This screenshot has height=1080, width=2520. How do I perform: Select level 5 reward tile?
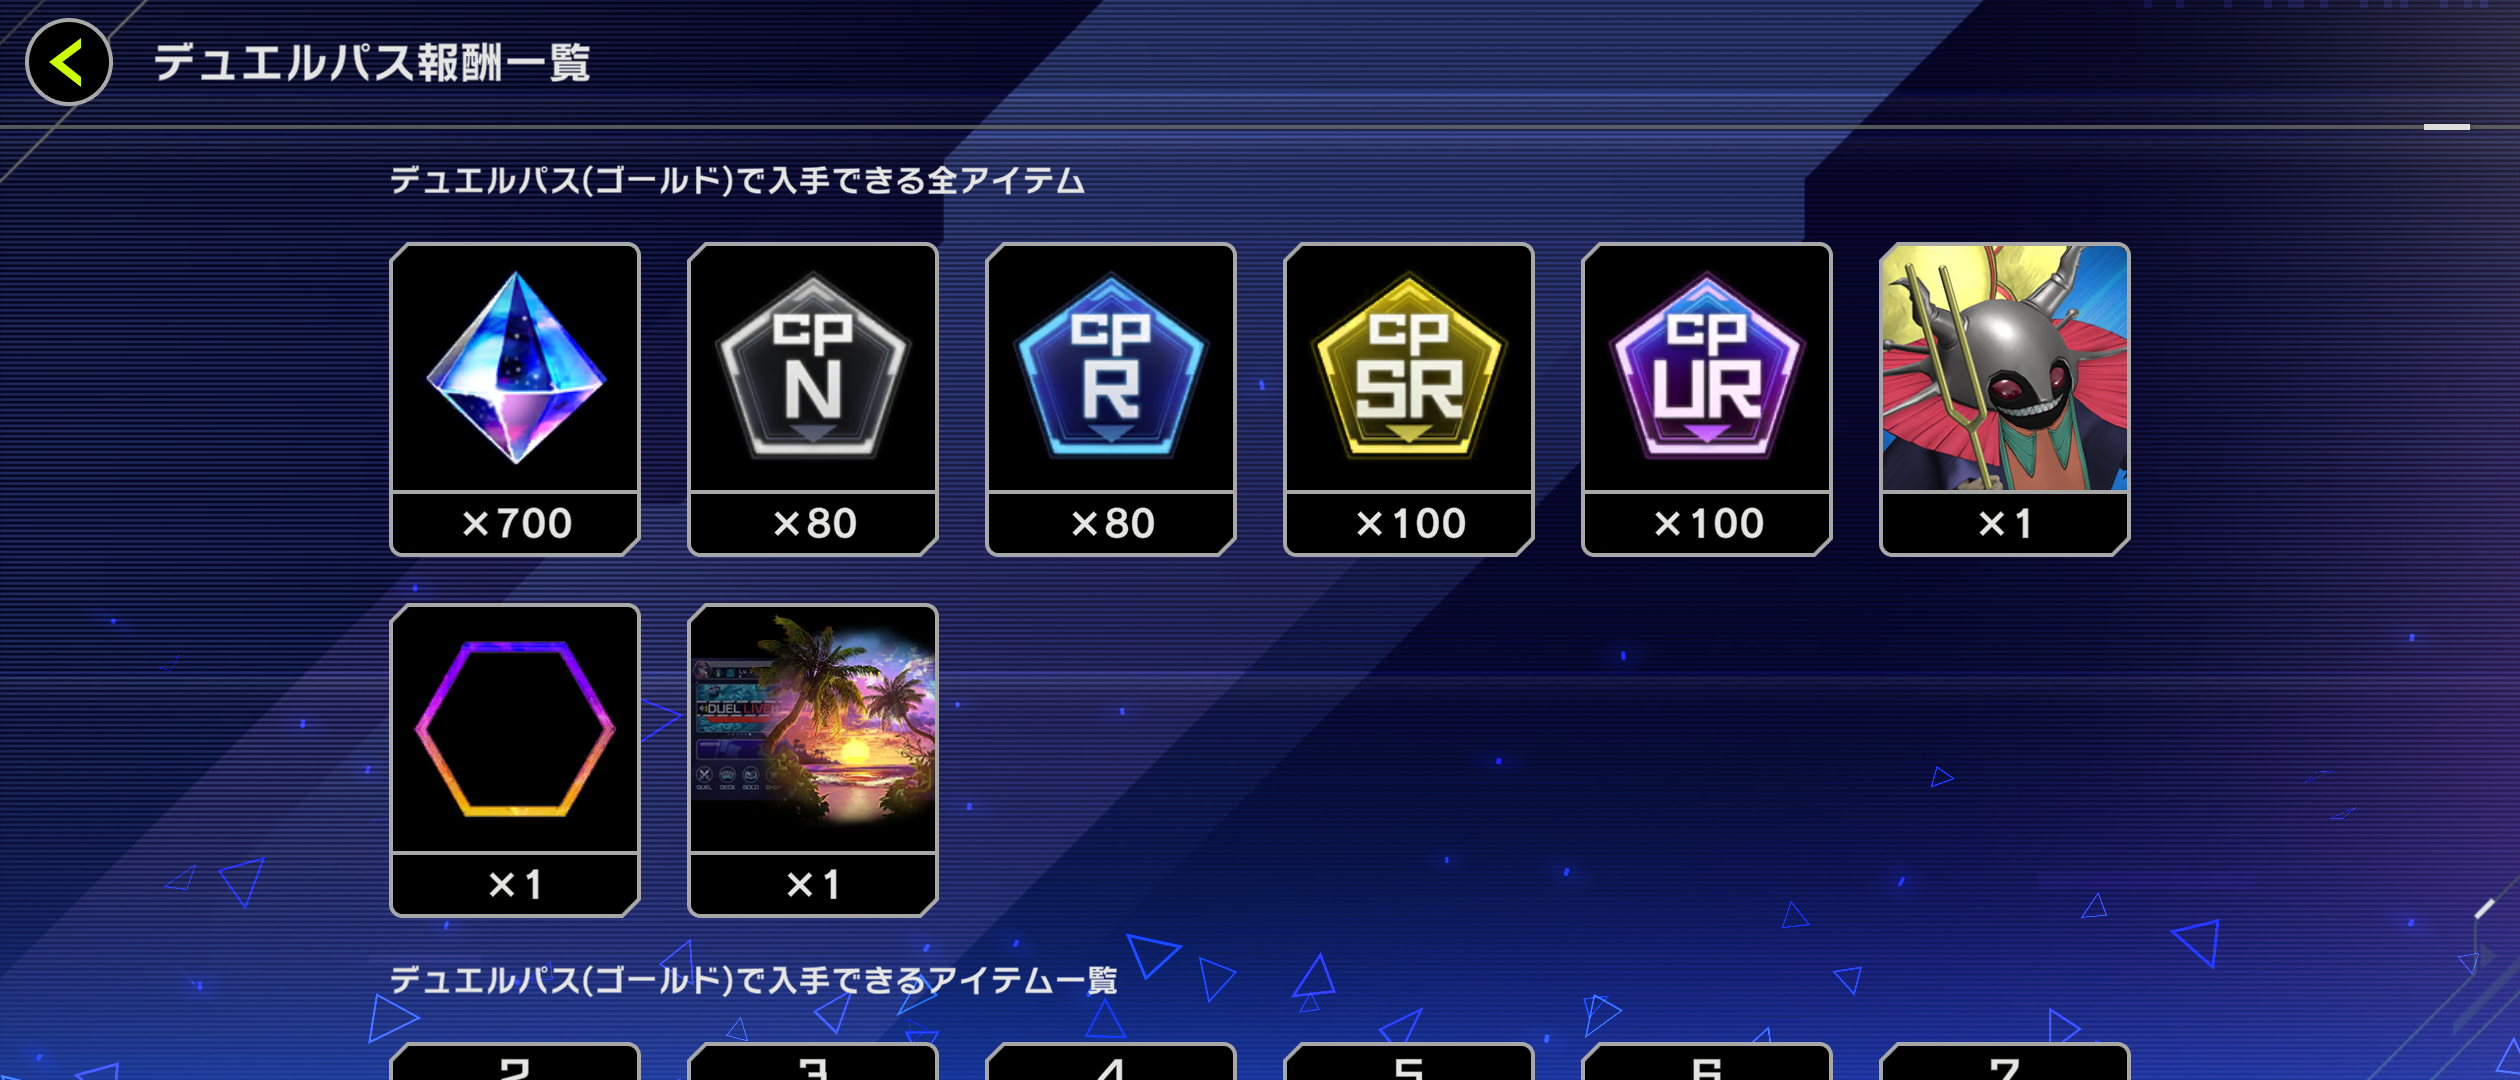[x=1409, y=1062]
